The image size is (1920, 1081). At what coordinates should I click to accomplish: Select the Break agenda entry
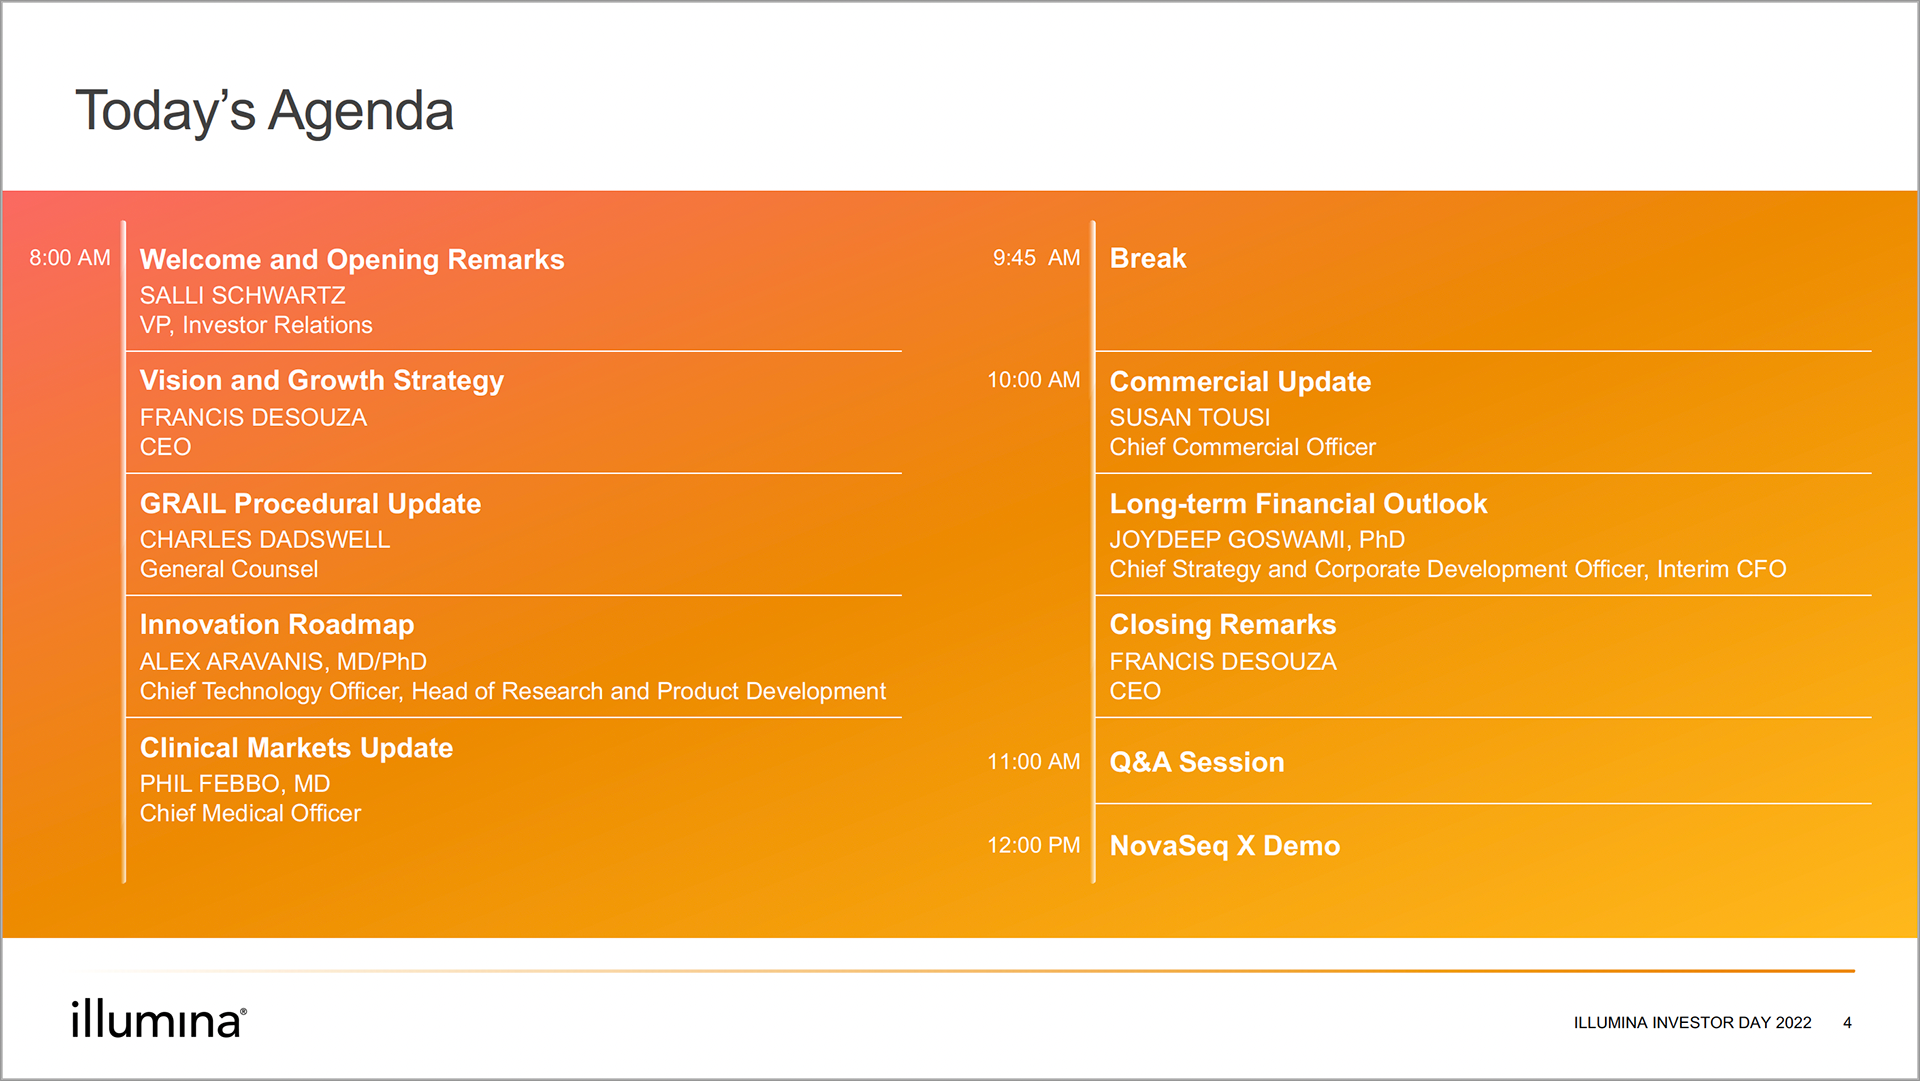click(1148, 258)
